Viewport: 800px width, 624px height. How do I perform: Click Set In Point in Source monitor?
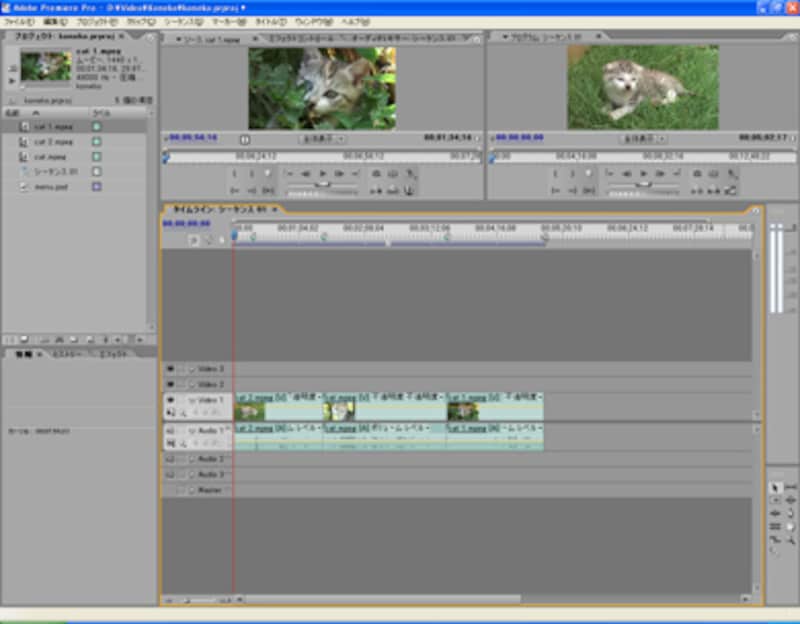tap(236, 173)
